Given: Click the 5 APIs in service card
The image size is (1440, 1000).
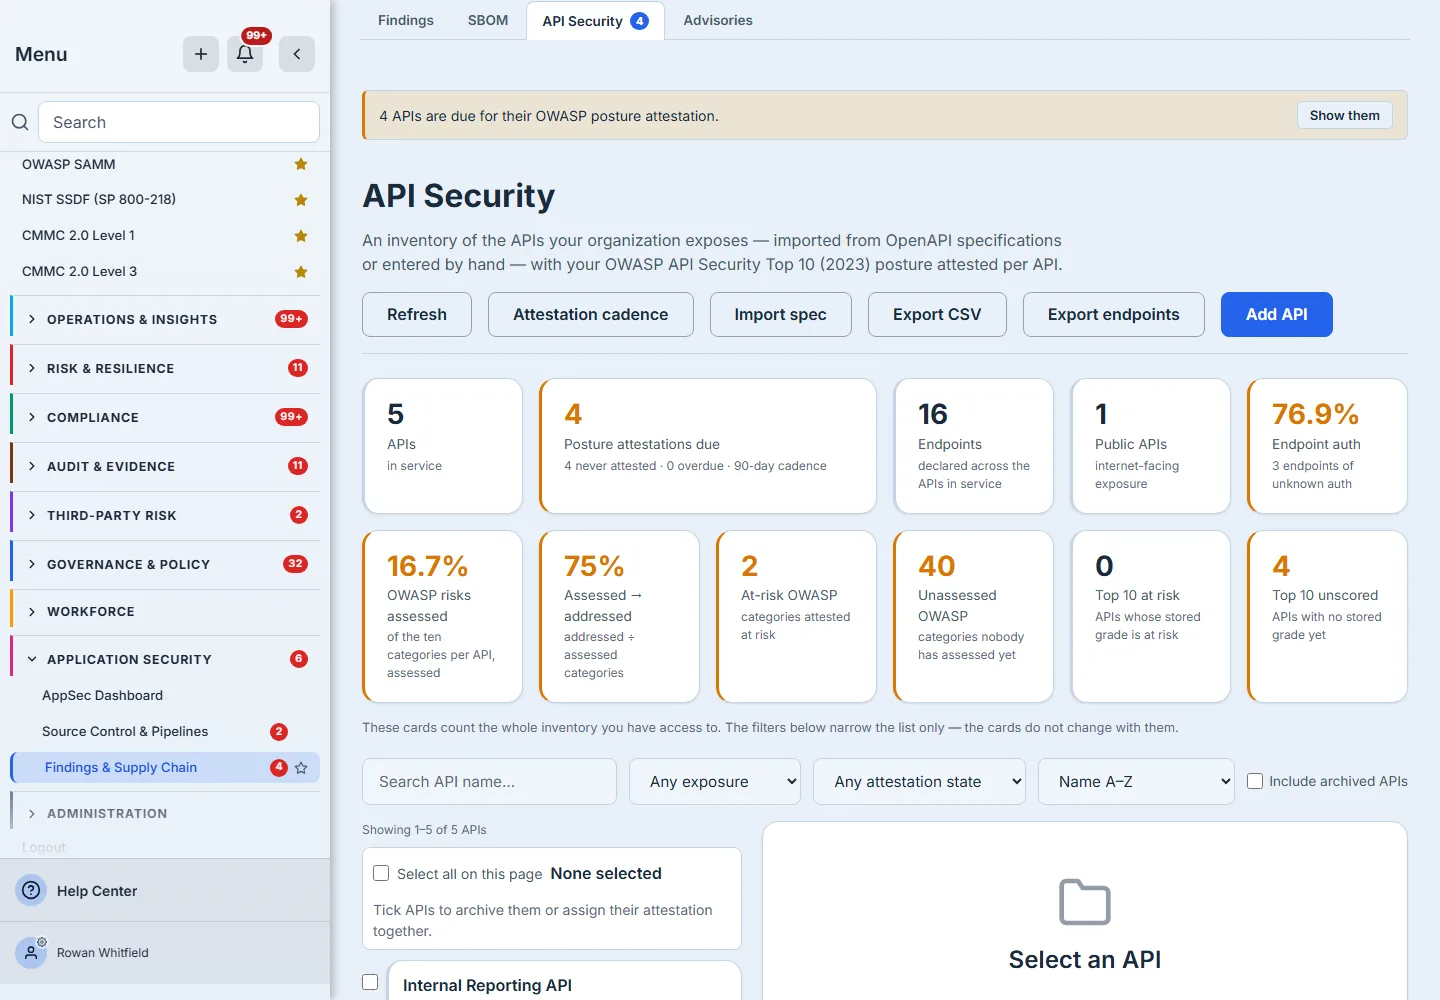Looking at the screenshot, I should 443,446.
